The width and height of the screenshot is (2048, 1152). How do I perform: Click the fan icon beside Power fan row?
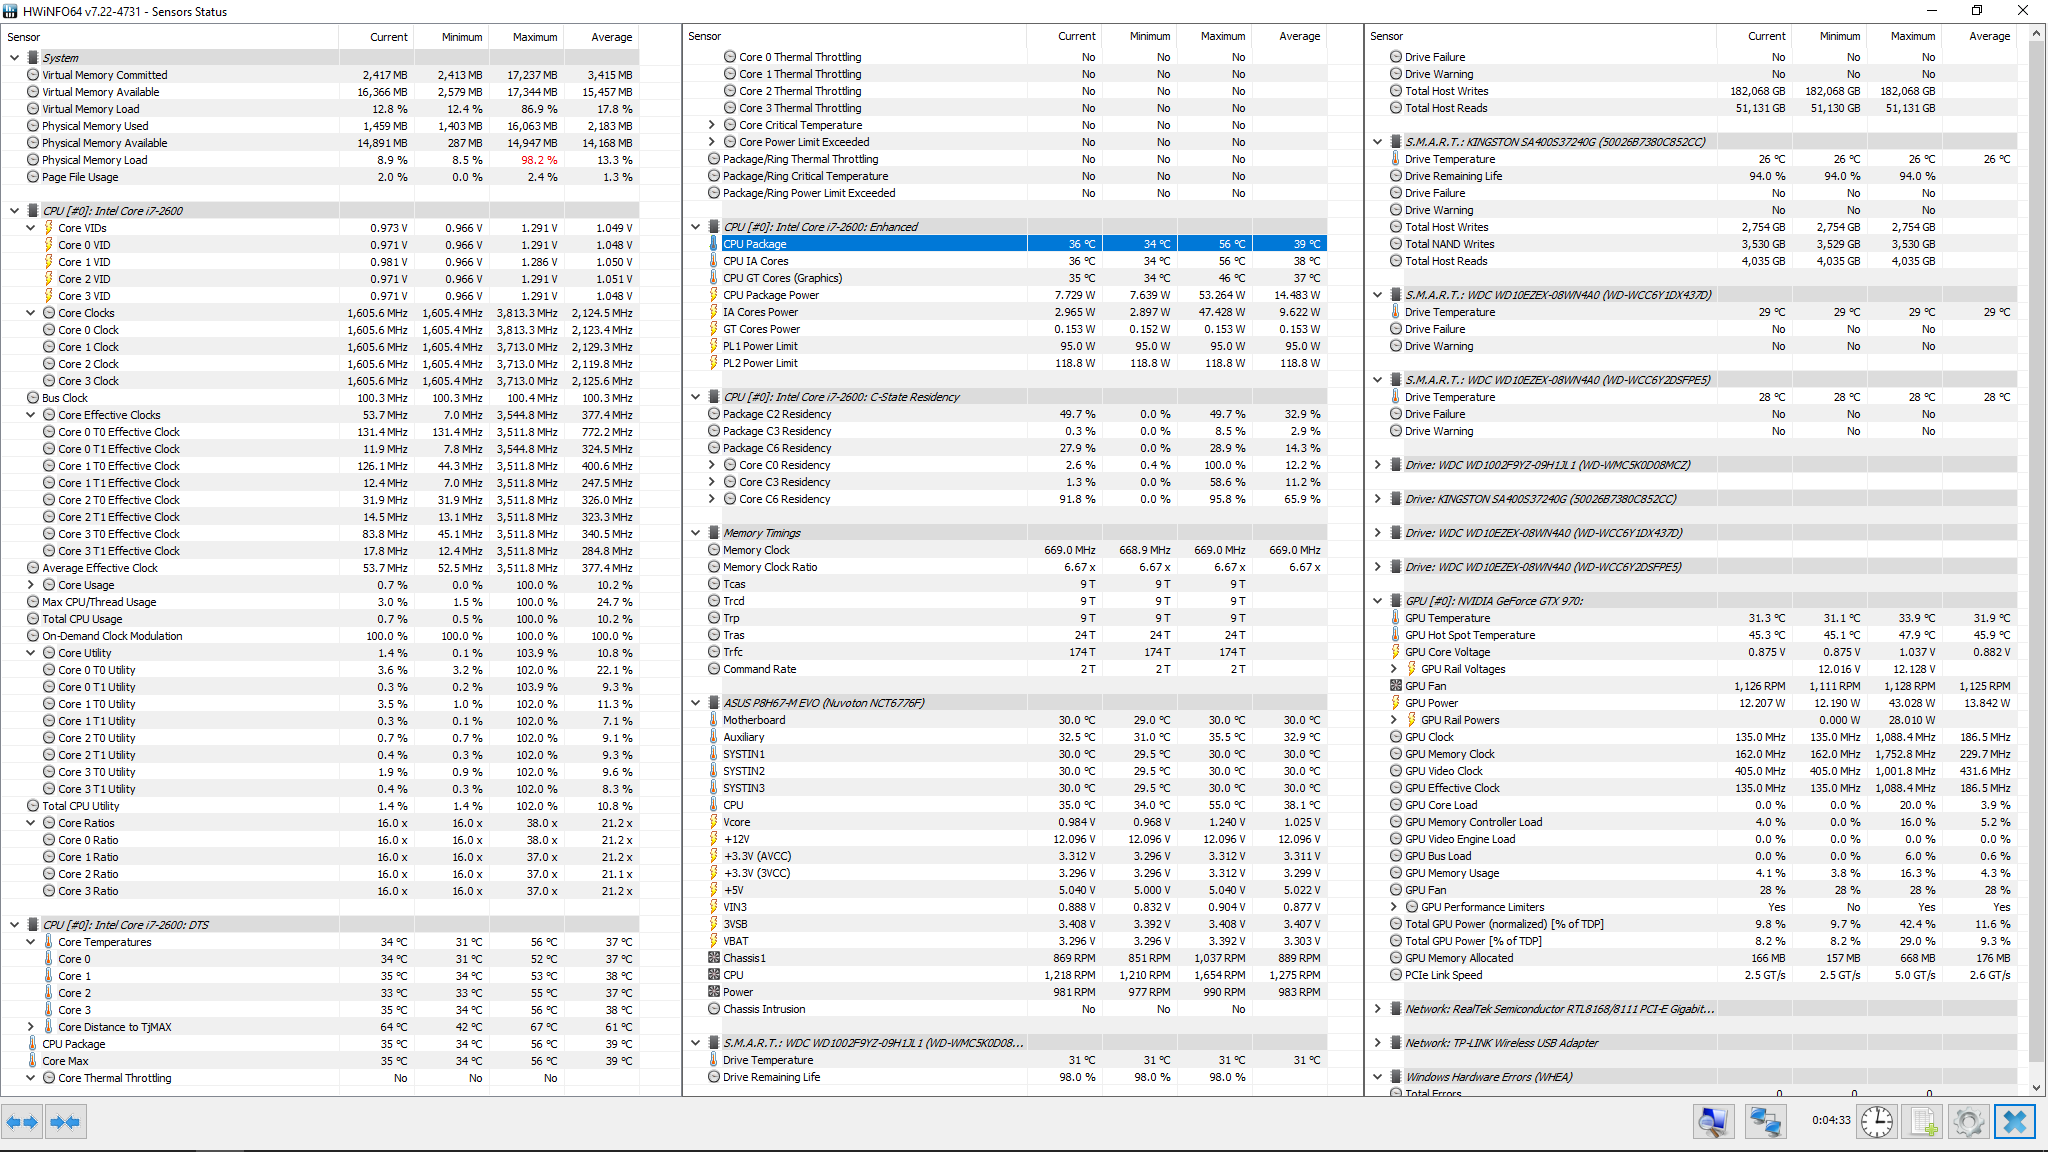coord(714,992)
